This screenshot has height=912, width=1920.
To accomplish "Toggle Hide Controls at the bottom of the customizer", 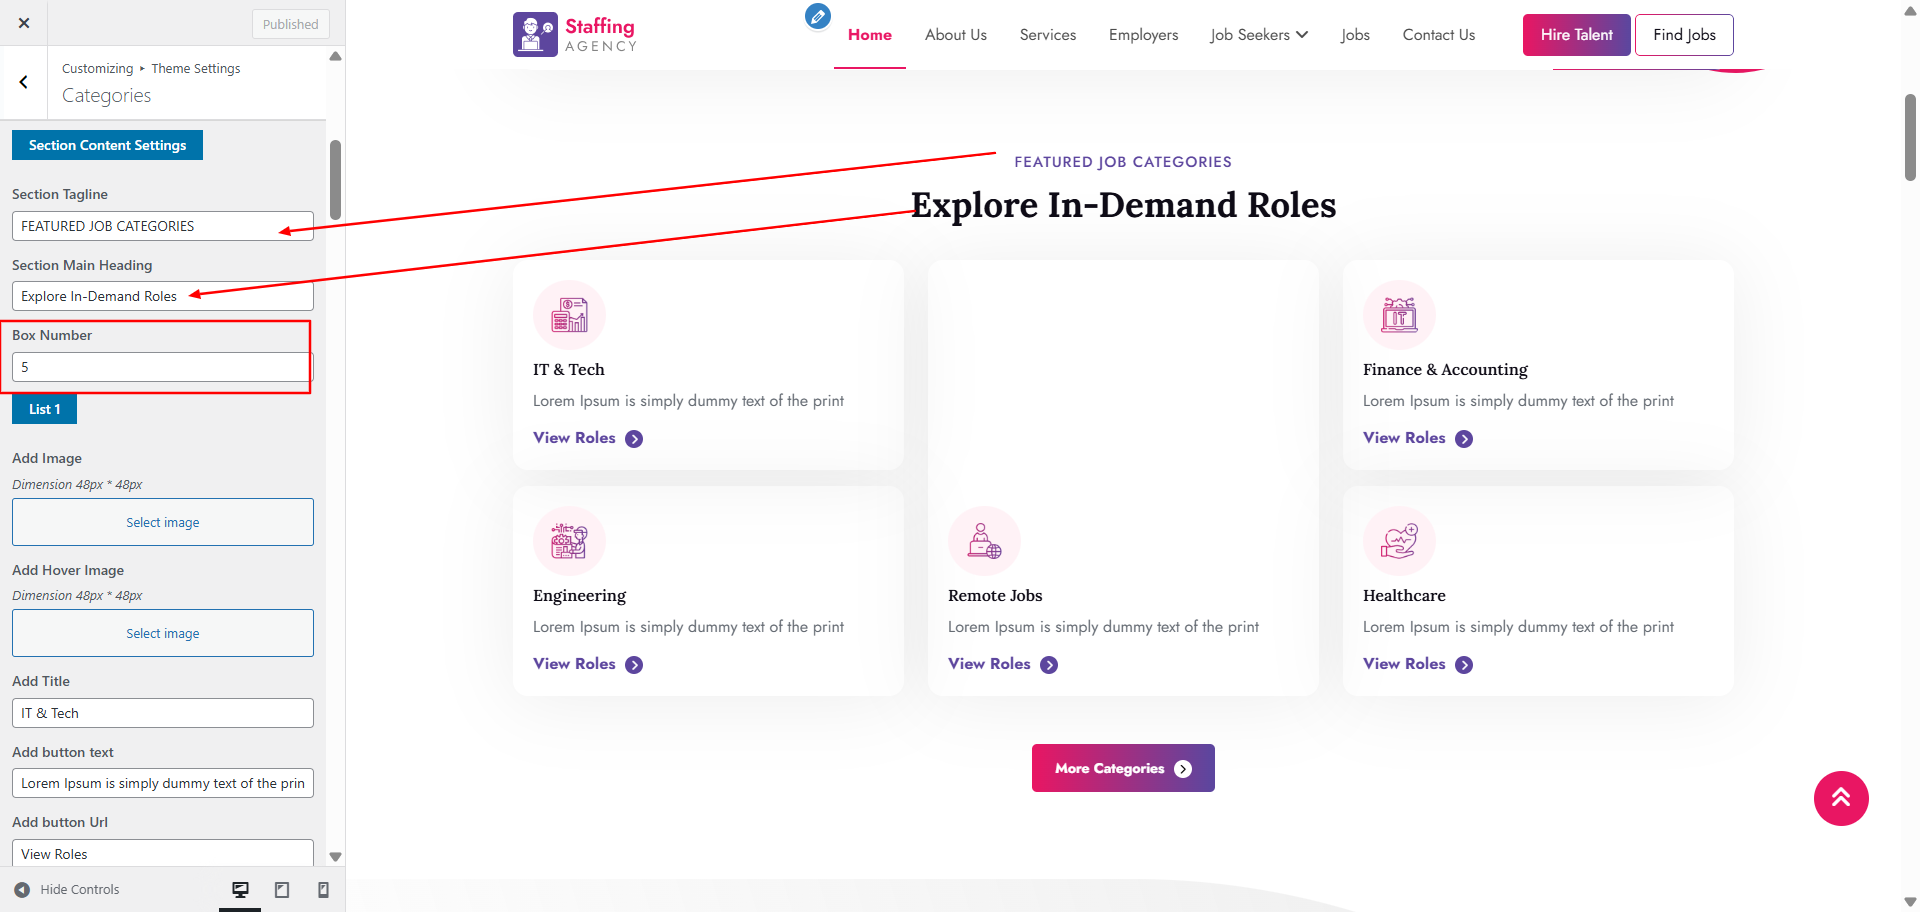I will click(x=67, y=889).
